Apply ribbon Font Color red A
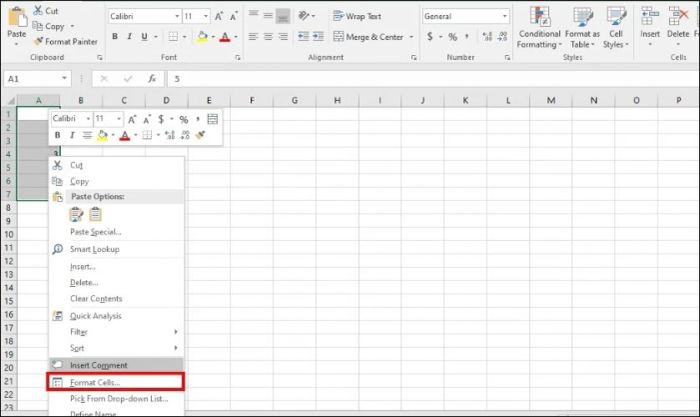 pos(225,37)
